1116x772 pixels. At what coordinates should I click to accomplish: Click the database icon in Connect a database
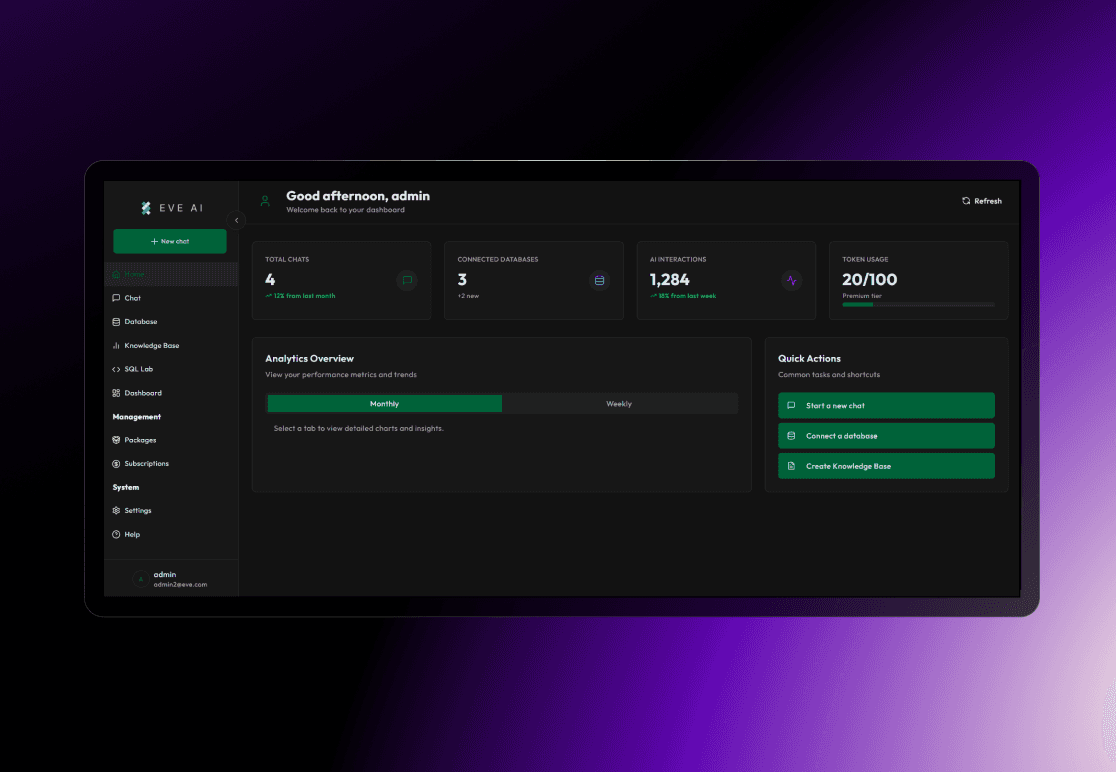(791, 436)
